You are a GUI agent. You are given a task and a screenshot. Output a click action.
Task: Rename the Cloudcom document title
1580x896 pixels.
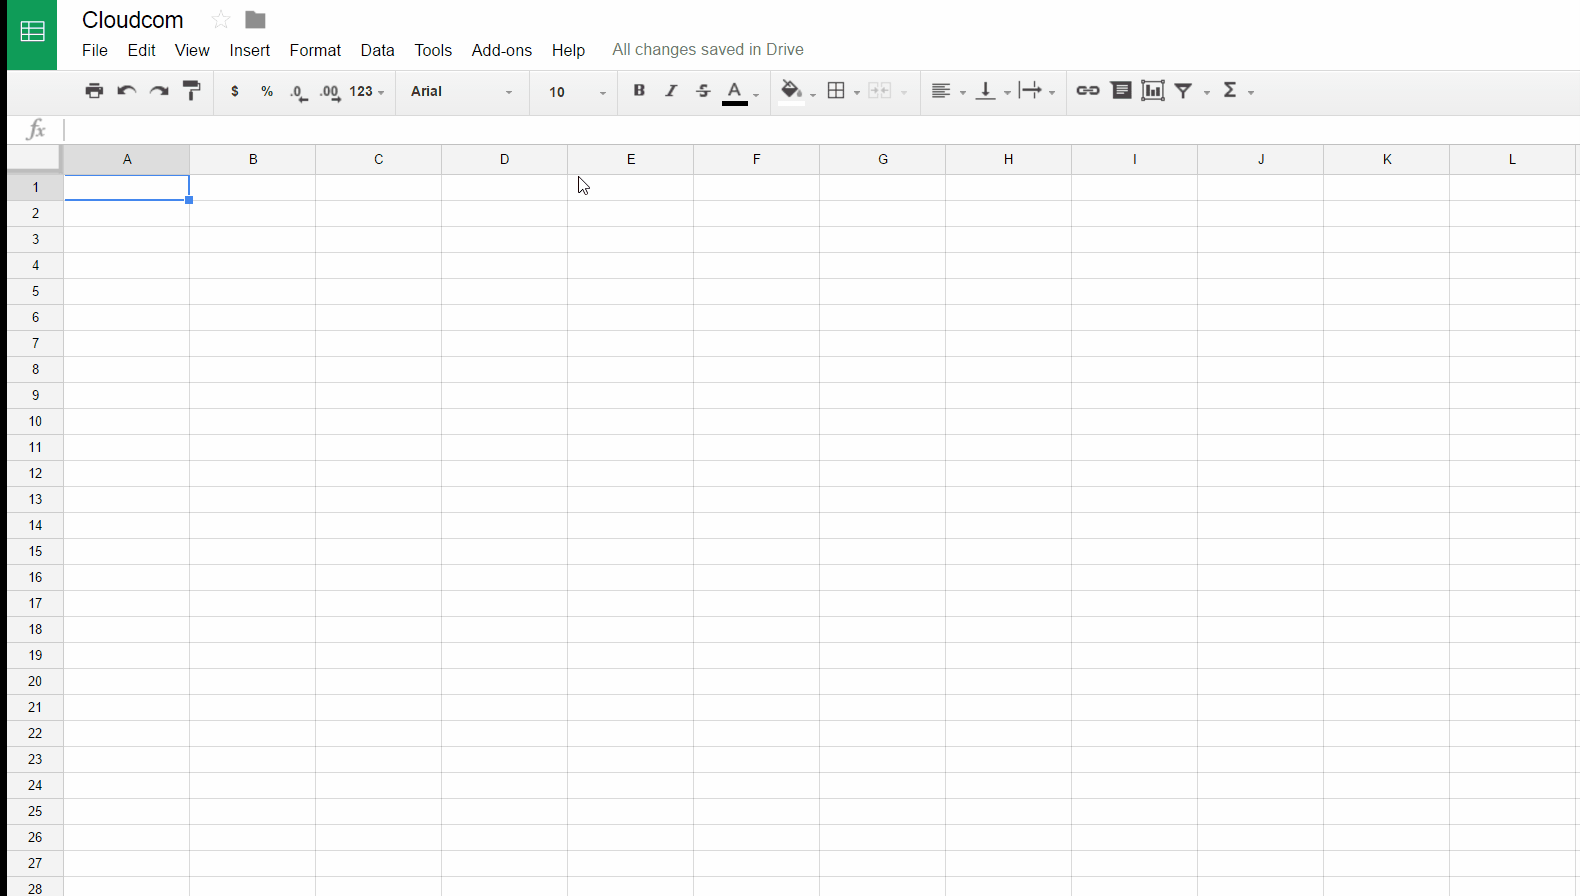pos(133,20)
